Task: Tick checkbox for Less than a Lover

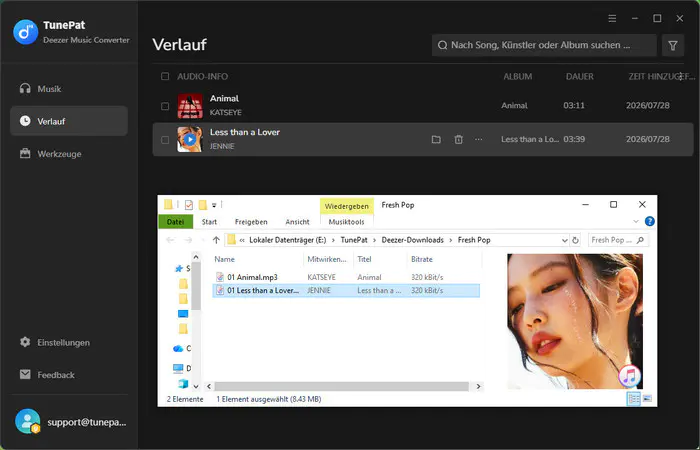Action: pyautogui.click(x=165, y=140)
